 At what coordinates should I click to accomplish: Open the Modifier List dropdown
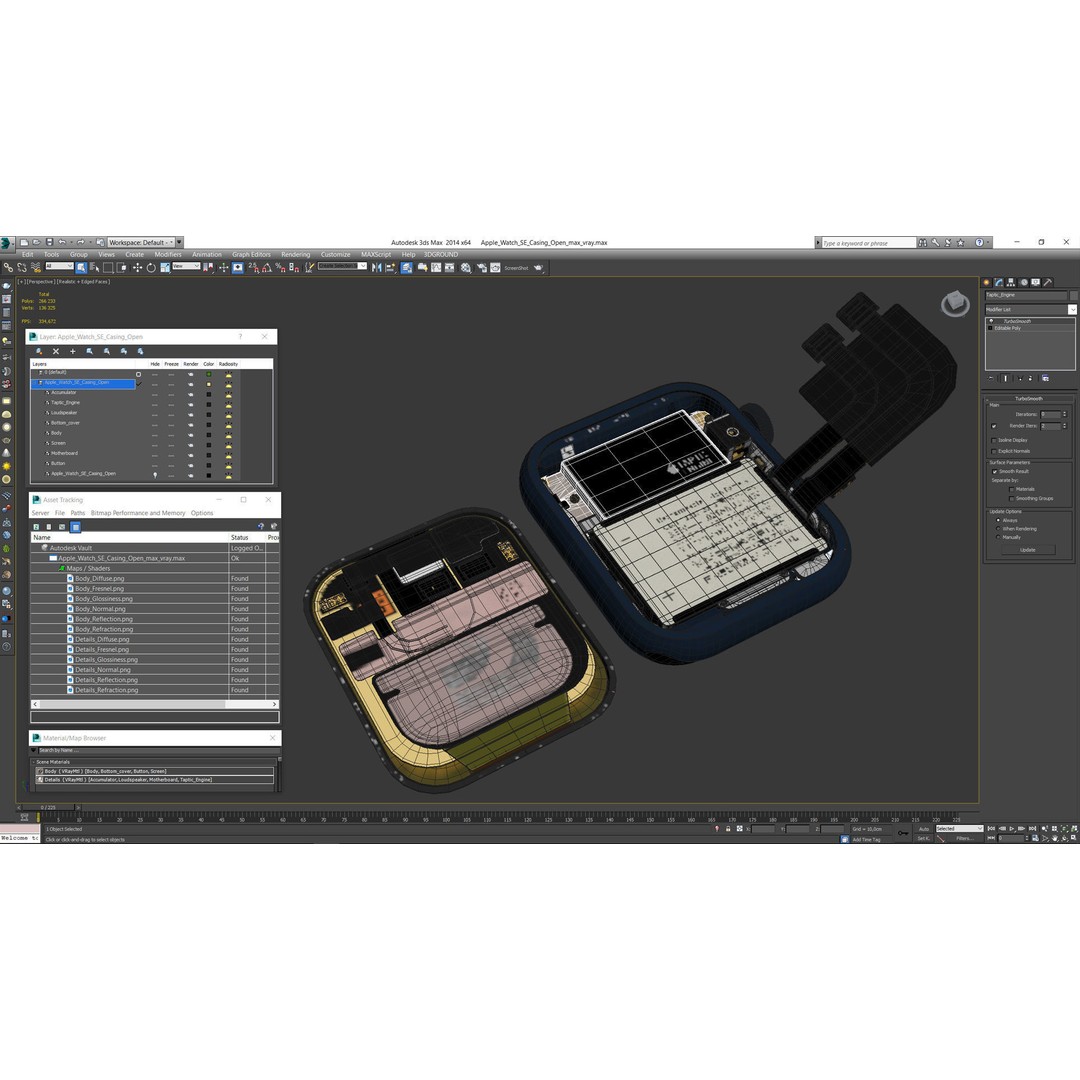[x=1031, y=310]
